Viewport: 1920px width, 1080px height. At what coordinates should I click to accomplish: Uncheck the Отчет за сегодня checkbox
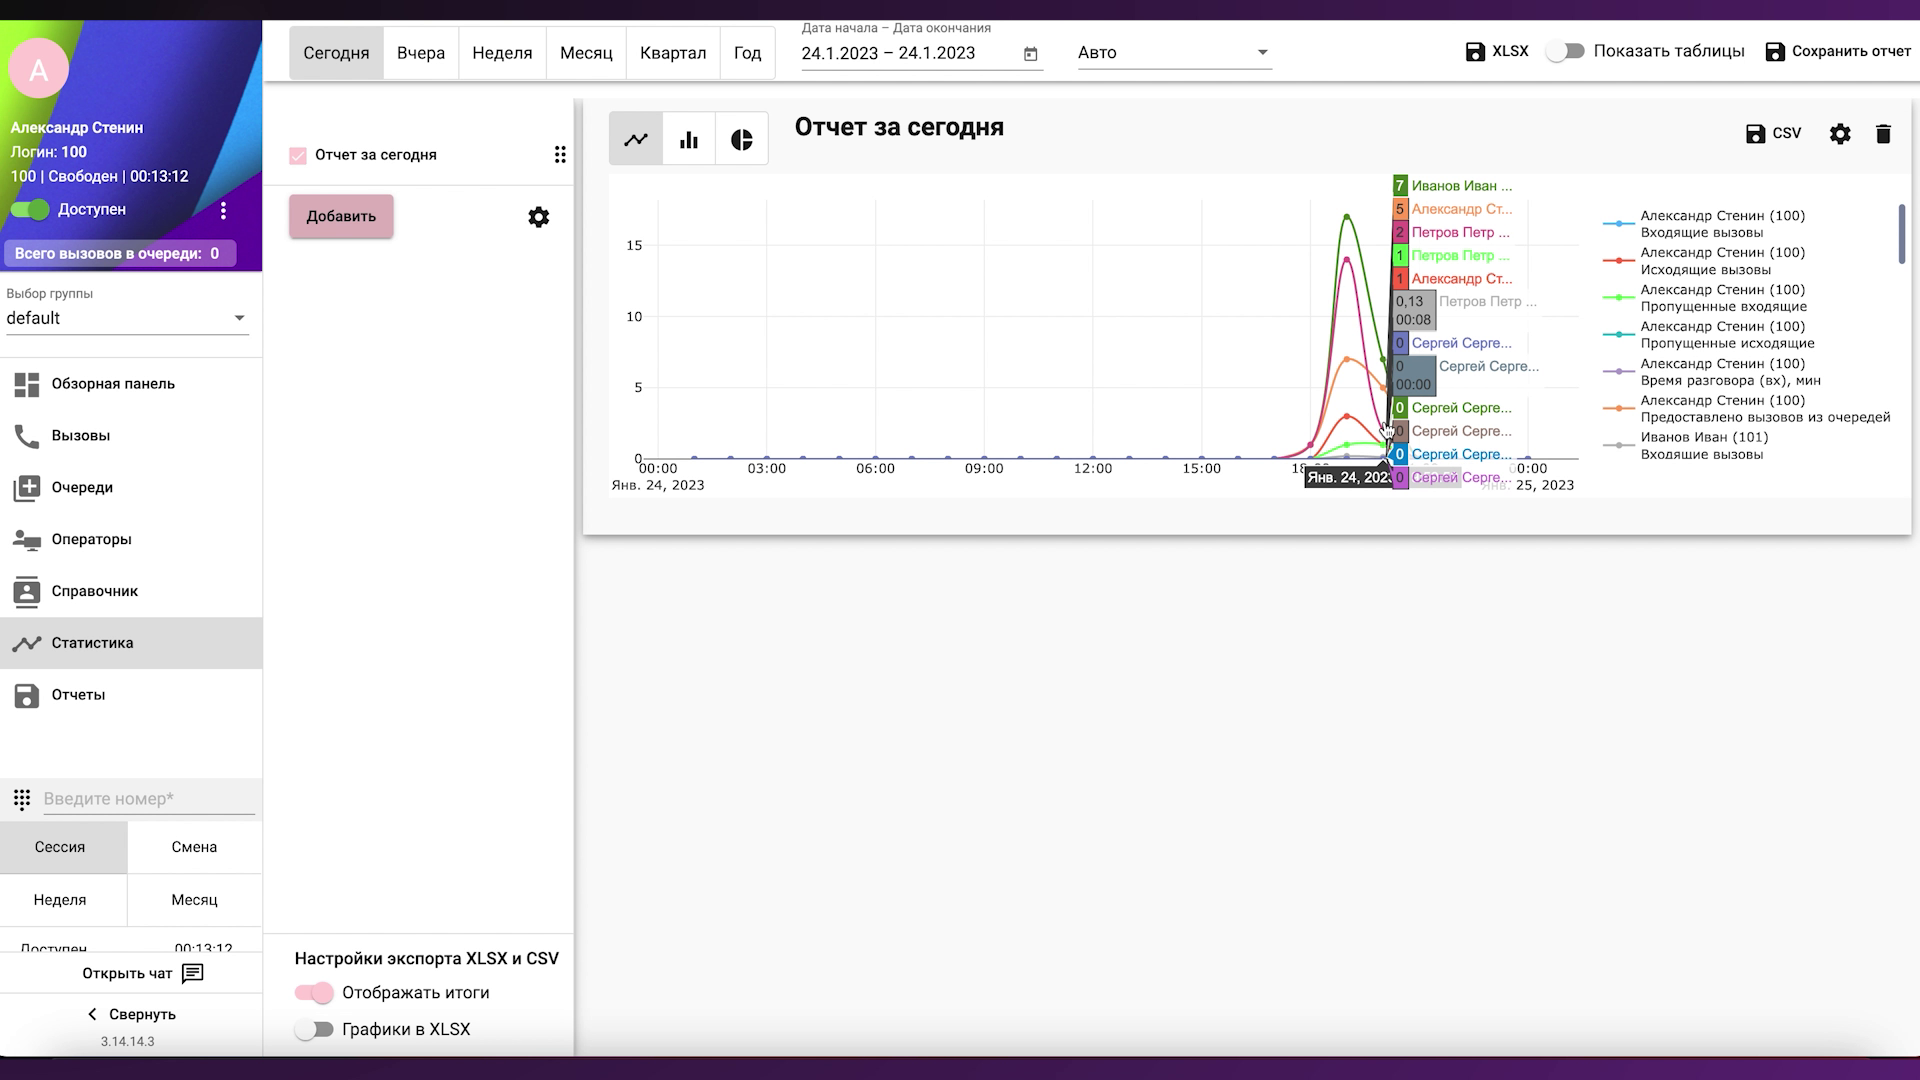[298, 155]
